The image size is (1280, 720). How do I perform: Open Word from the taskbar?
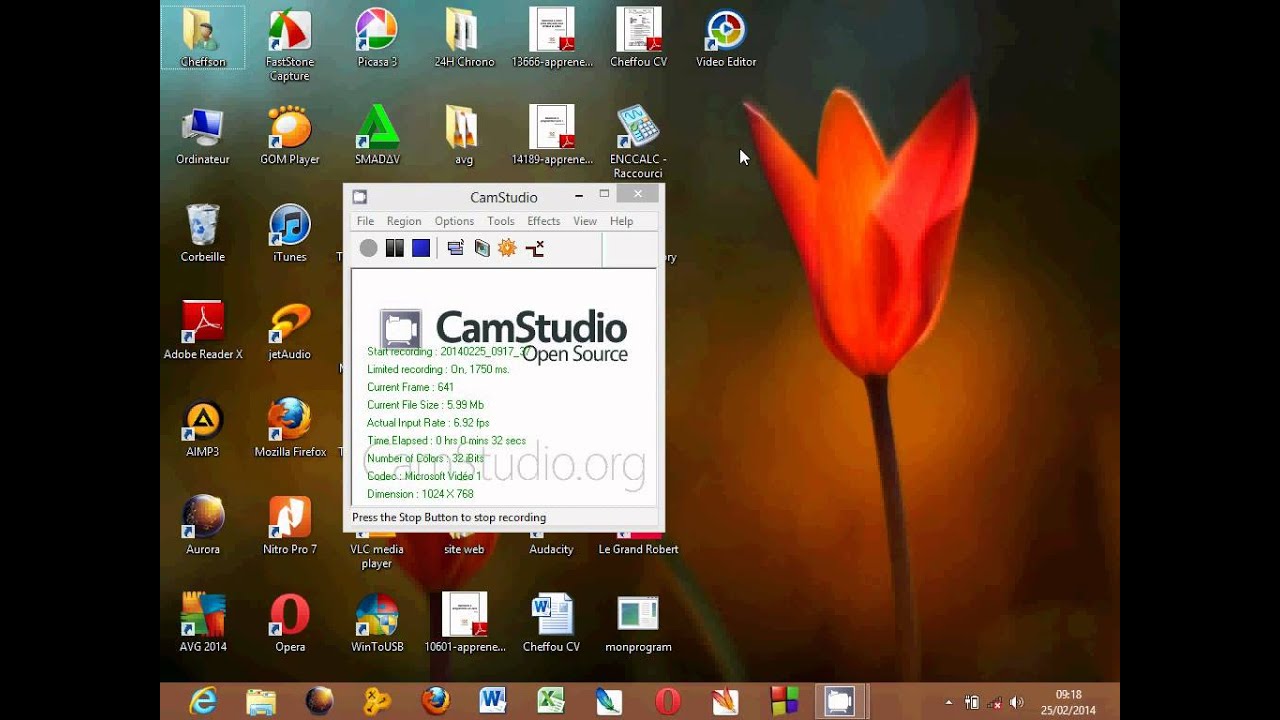[493, 701]
